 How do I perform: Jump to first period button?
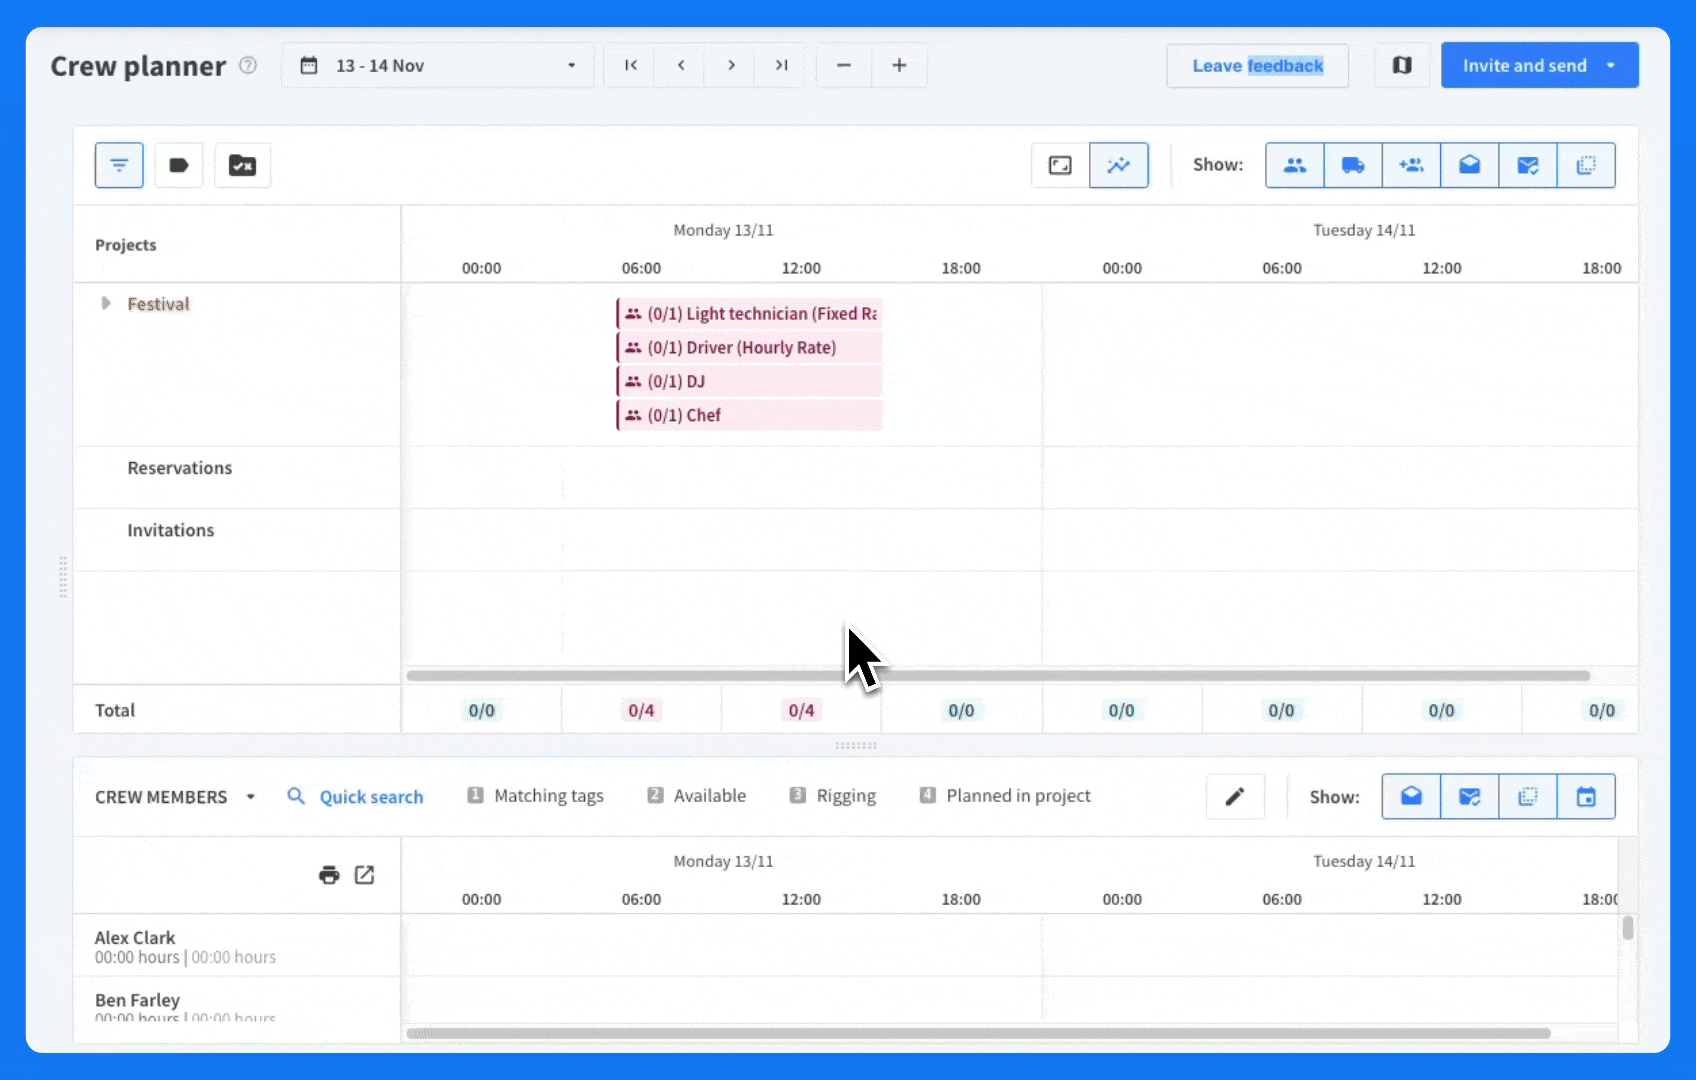click(630, 65)
